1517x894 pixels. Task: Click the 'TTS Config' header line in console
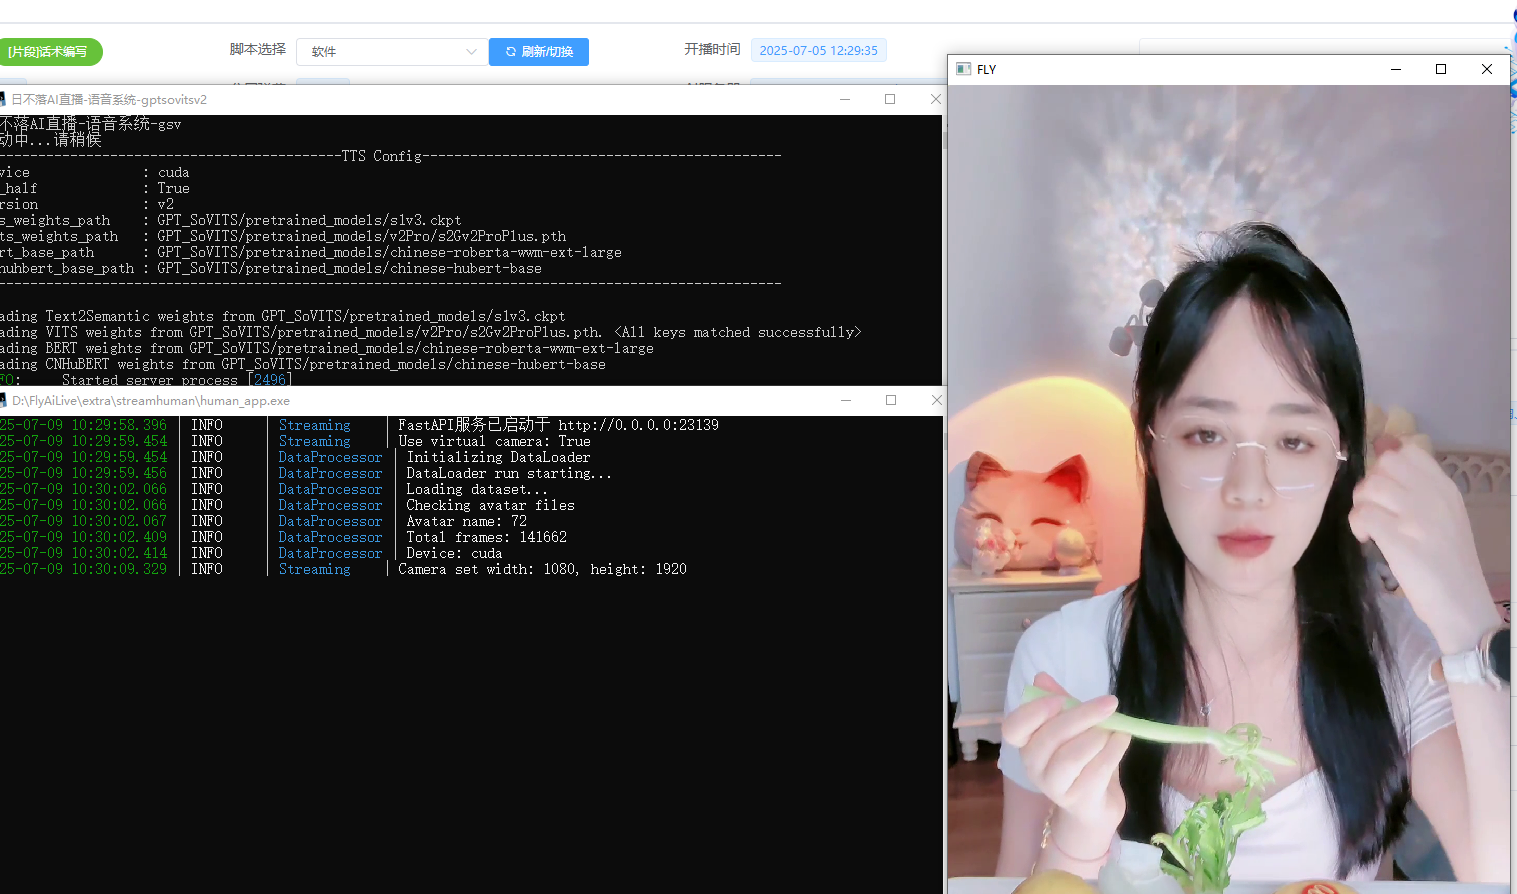click(x=381, y=156)
